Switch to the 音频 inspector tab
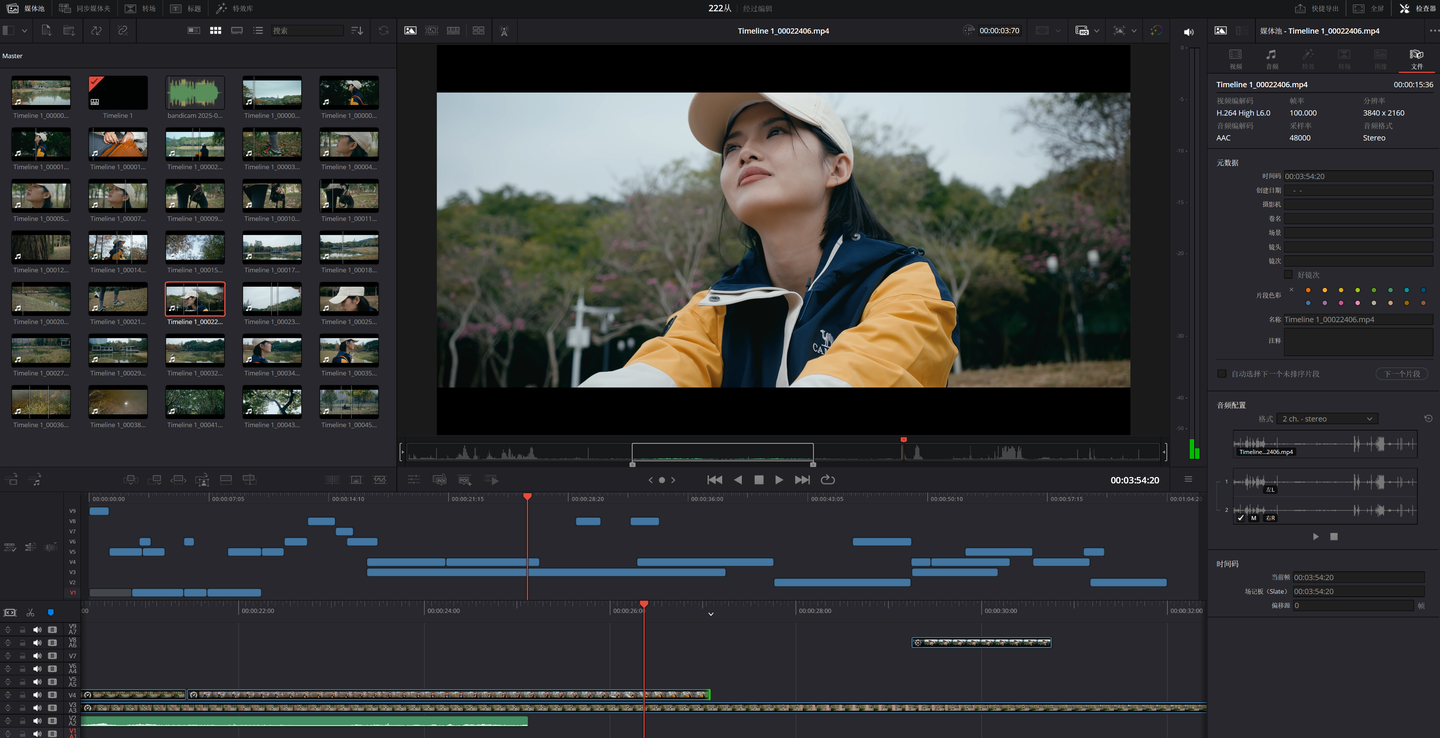This screenshot has height=738, width=1440. click(x=1271, y=59)
